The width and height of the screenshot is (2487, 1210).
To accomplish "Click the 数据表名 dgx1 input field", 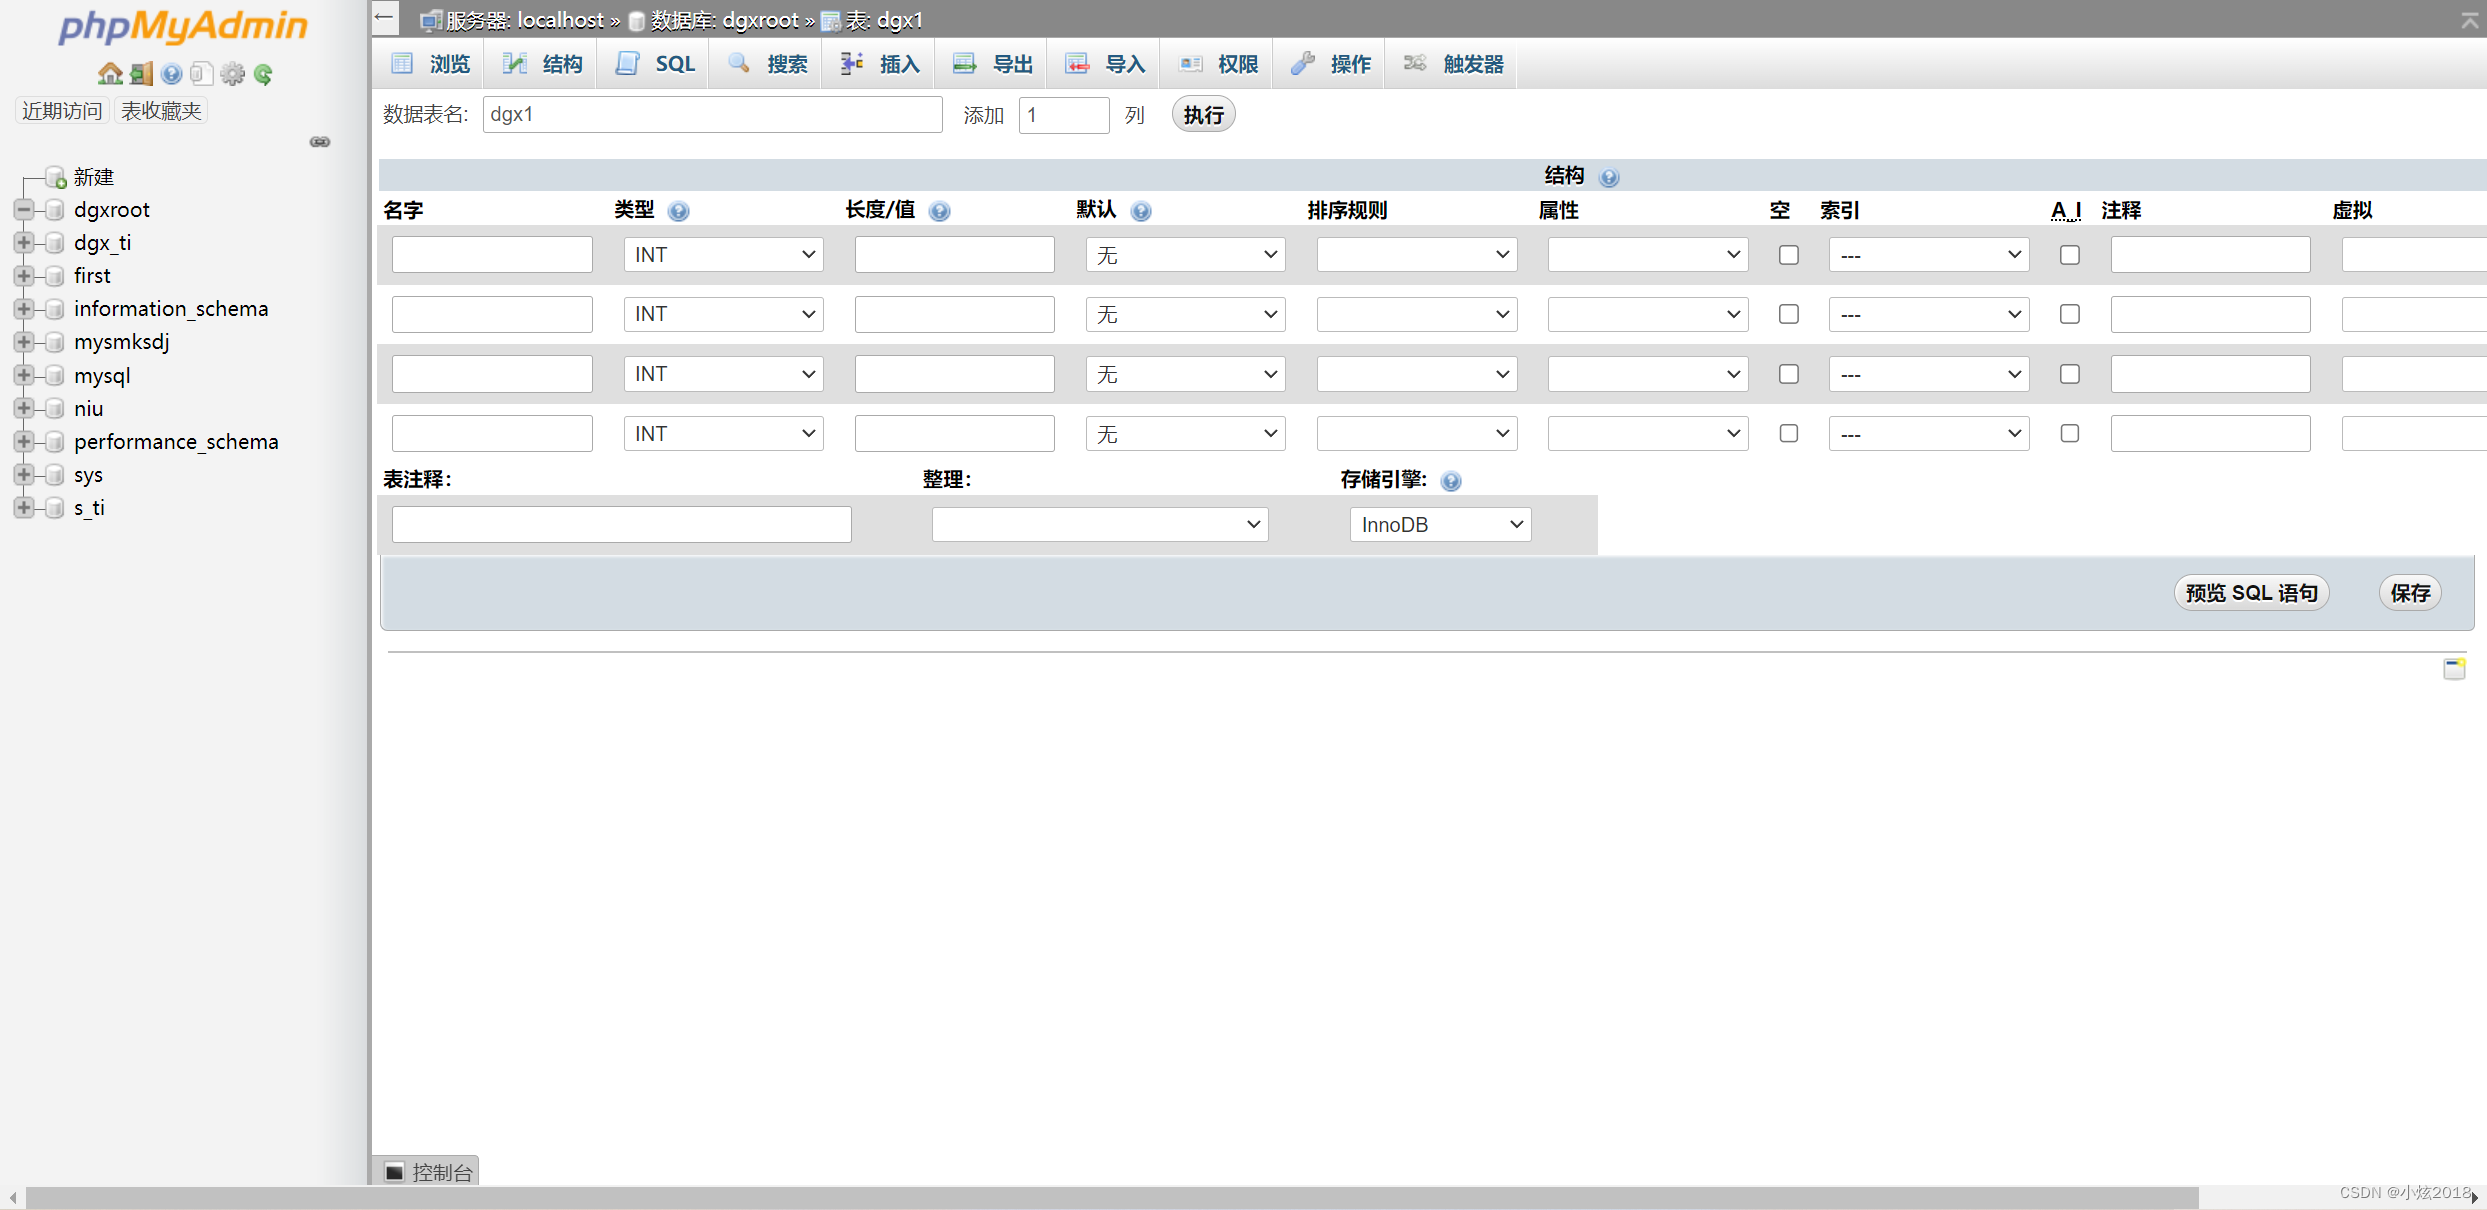I will pos(713,115).
